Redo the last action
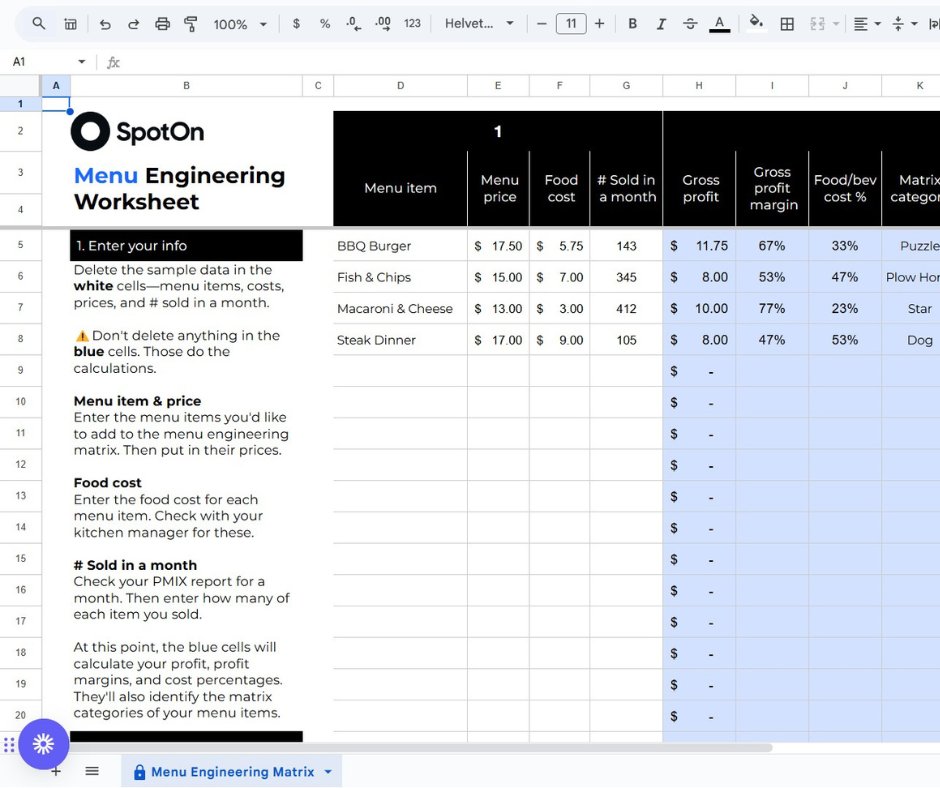This screenshot has width=940, height=788. 134,24
